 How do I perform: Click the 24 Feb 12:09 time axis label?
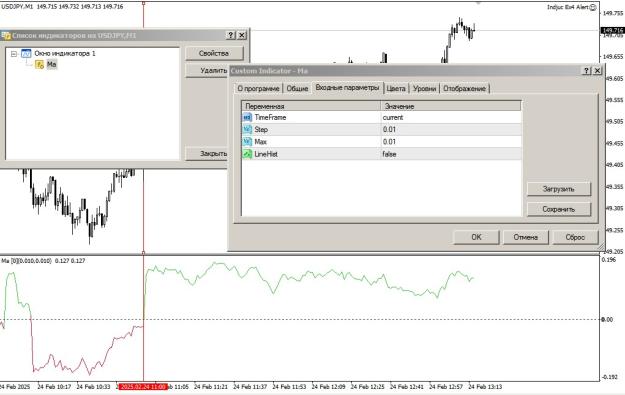click(328, 387)
